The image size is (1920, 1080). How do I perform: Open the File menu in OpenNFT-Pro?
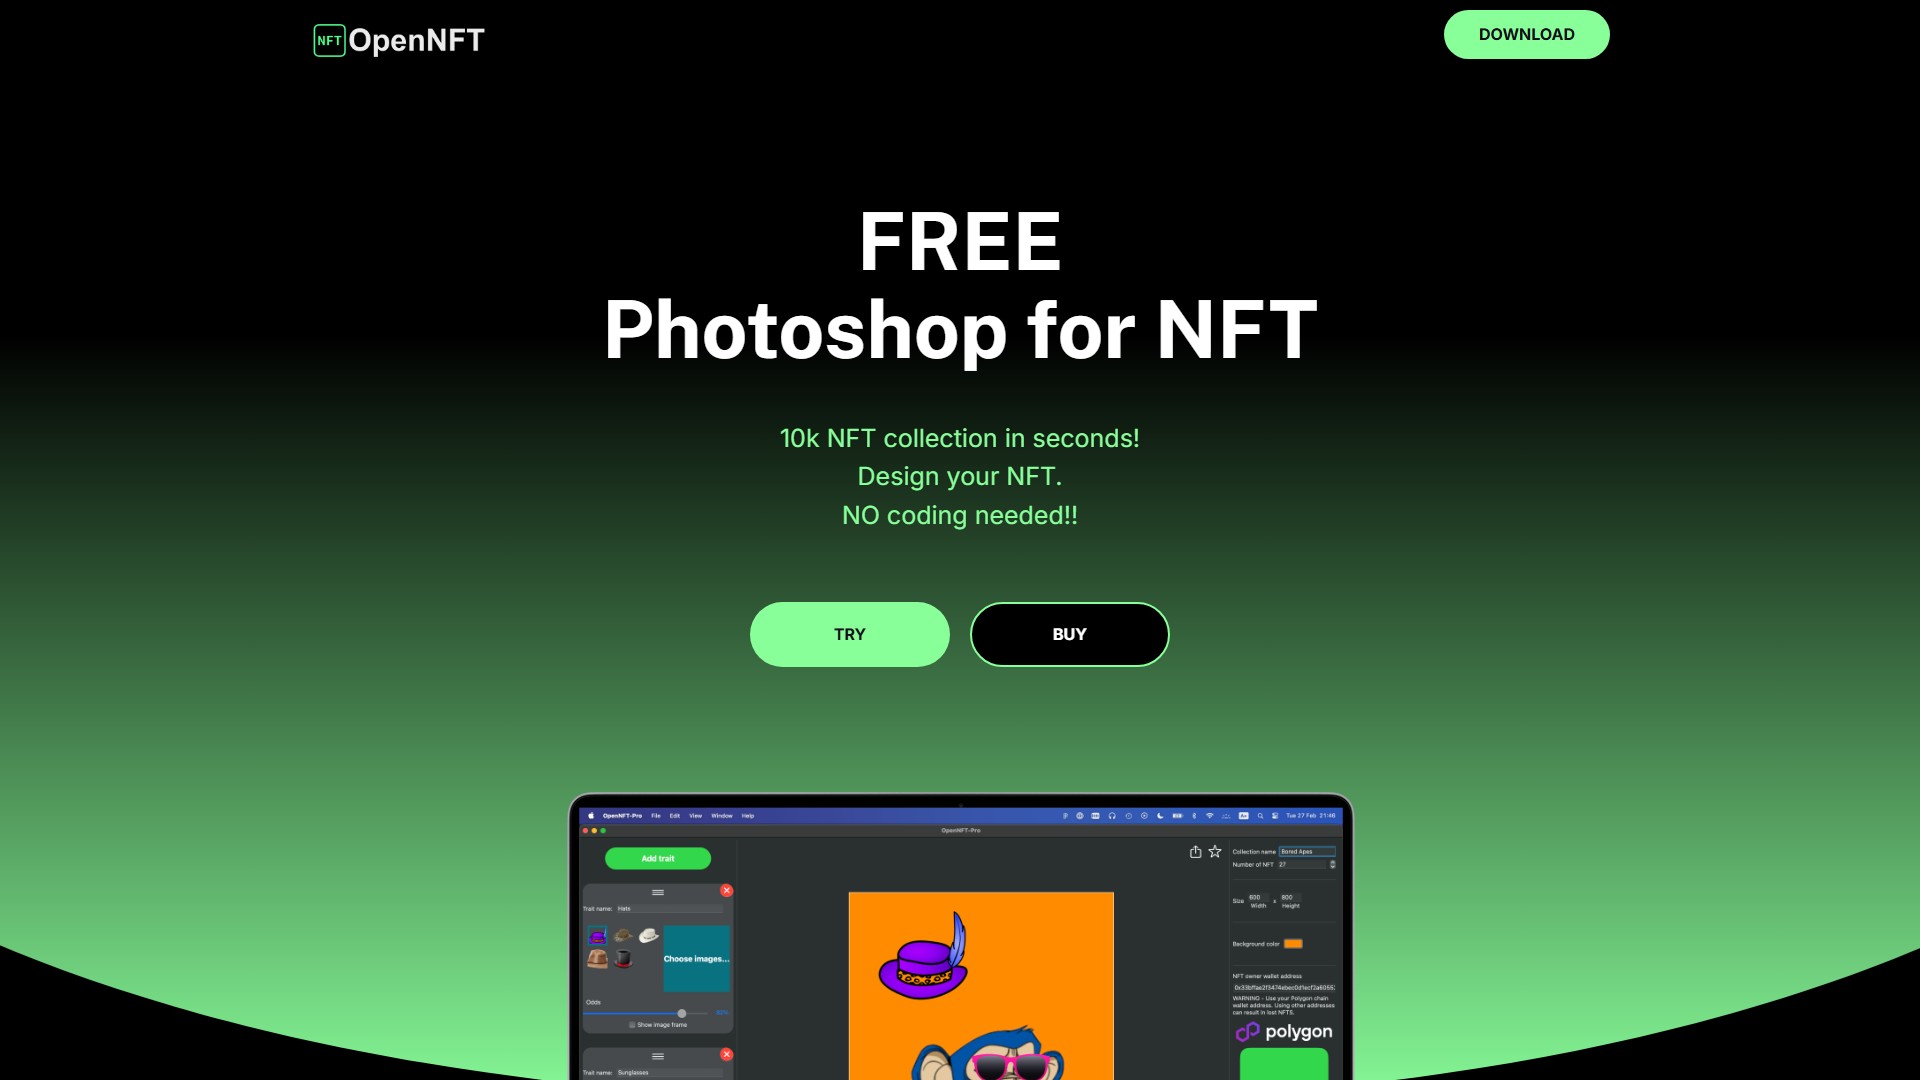click(655, 816)
